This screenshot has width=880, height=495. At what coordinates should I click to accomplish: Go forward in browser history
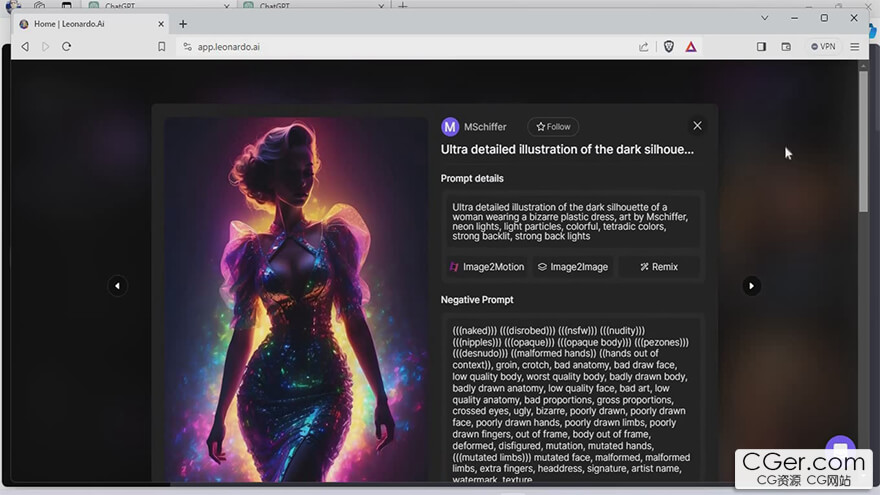[x=45, y=47]
